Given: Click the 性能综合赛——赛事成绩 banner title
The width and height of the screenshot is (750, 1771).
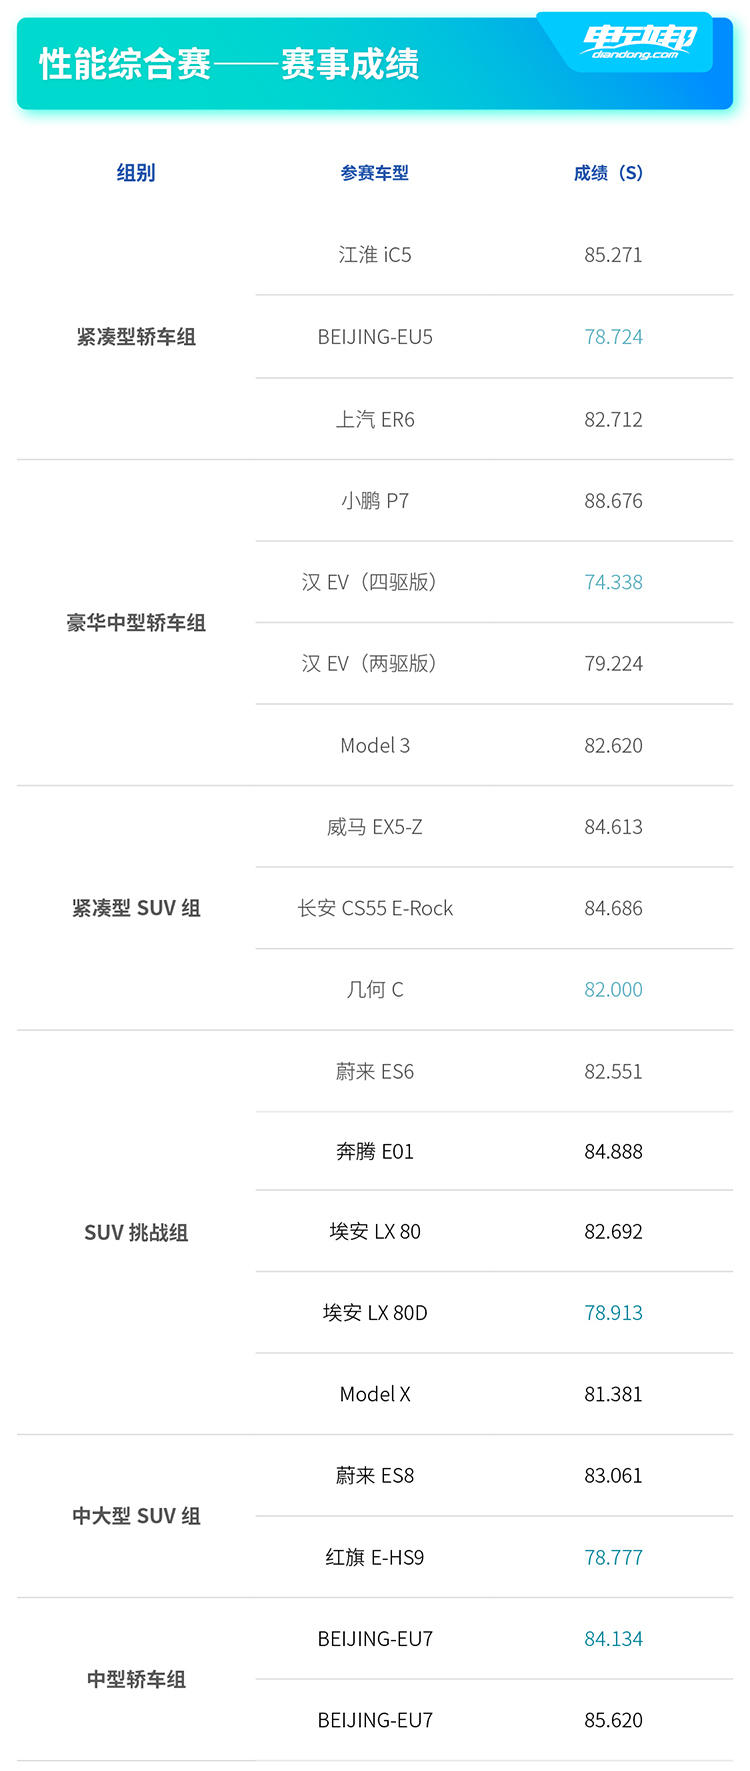Looking at the screenshot, I should click(x=229, y=64).
